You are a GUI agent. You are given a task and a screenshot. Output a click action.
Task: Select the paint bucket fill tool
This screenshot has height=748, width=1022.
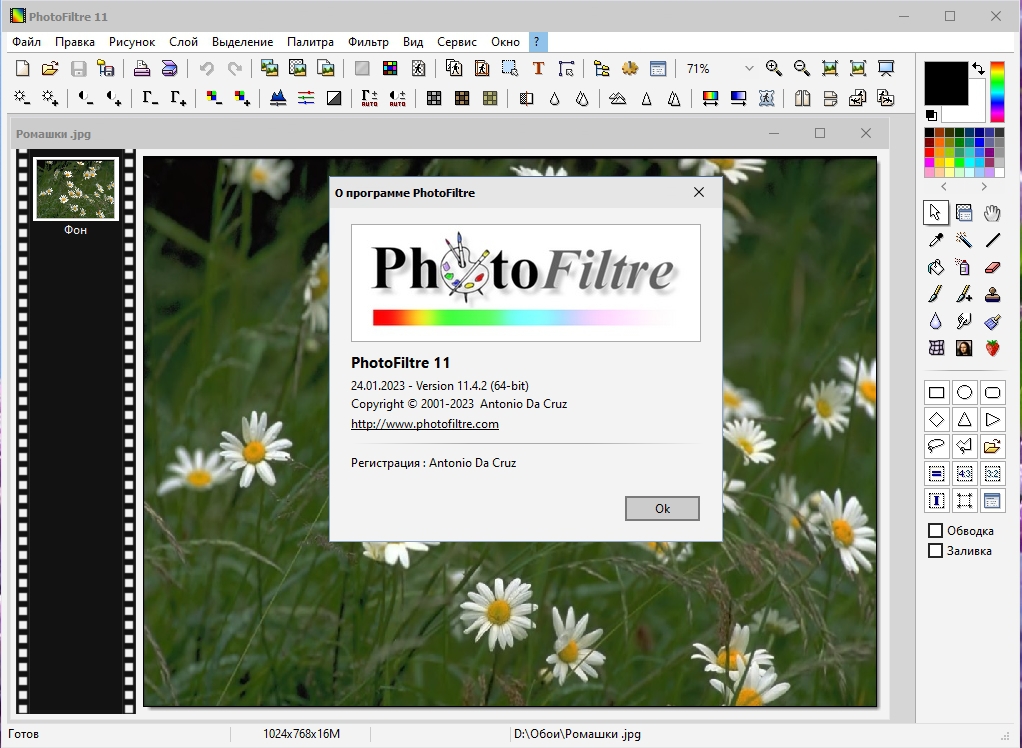pos(936,267)
